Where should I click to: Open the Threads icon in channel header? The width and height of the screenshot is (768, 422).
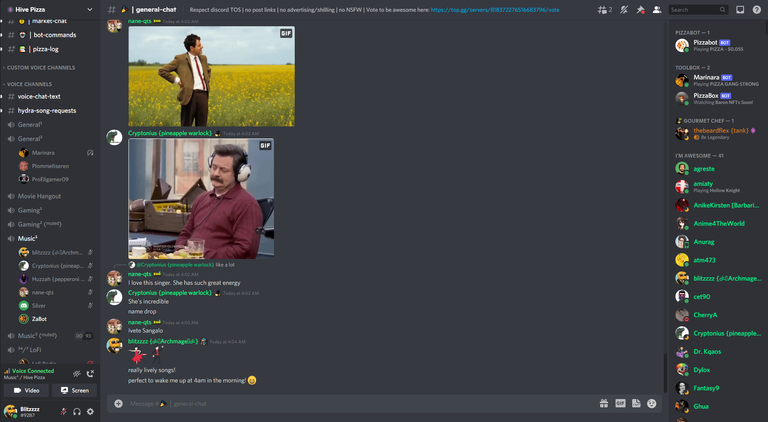pos(604,10)
